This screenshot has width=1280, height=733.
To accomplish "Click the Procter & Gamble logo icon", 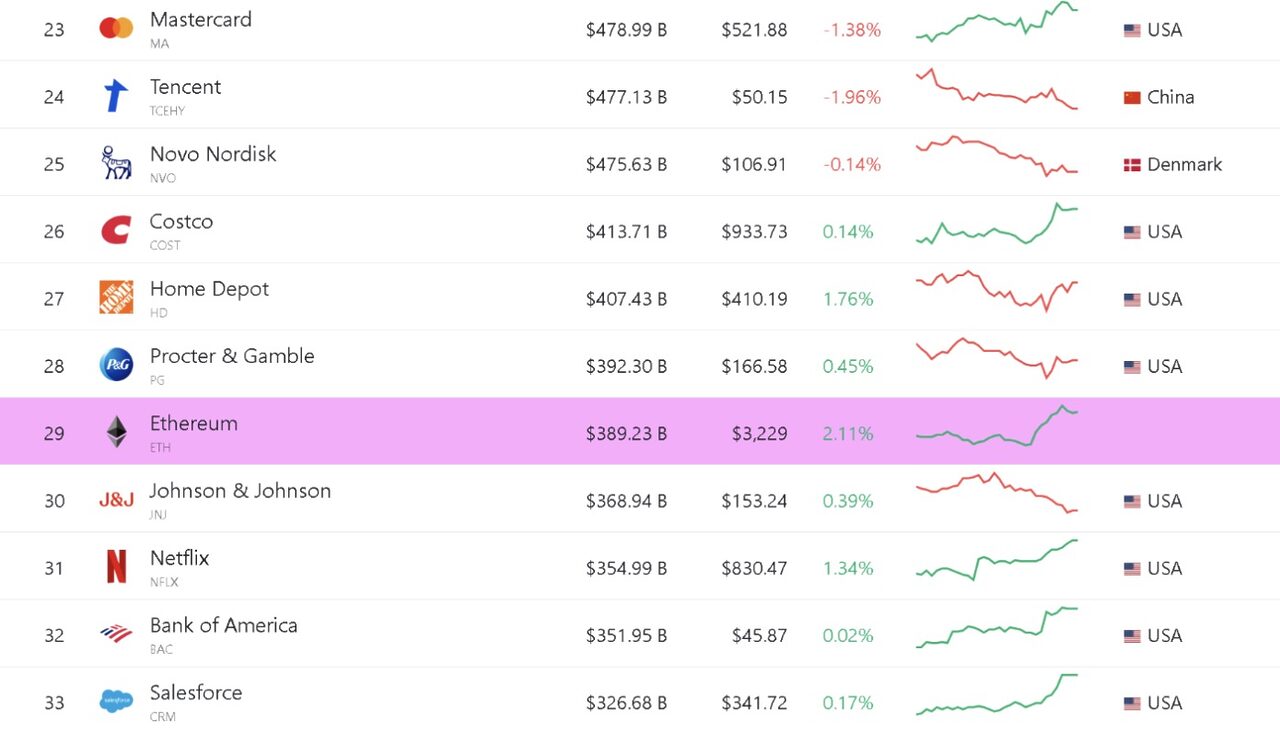I will tap(116, 365).
